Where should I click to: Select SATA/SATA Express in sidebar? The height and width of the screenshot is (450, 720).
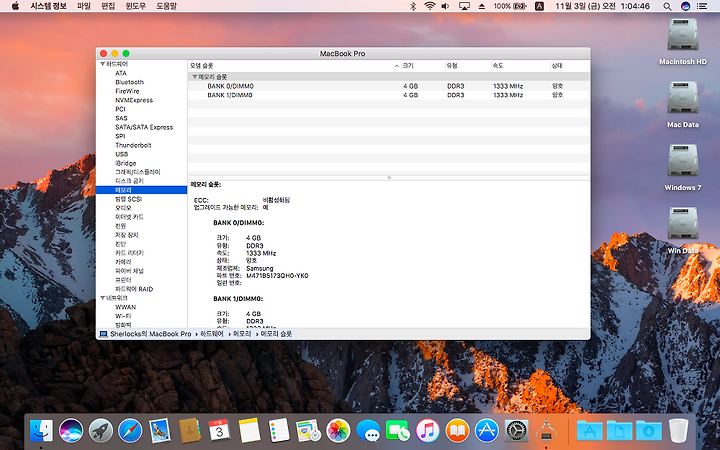144,127
